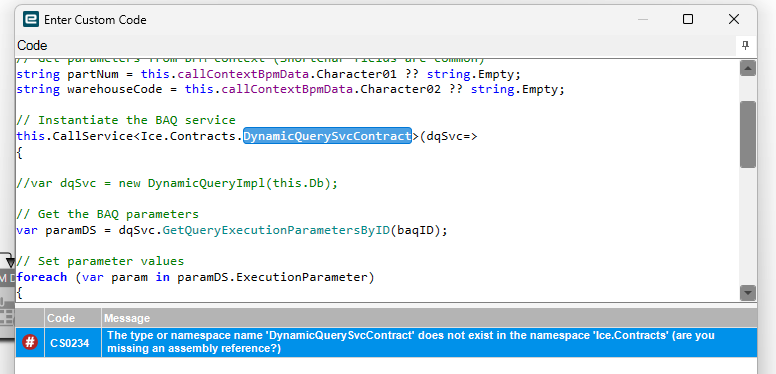Click the scrollbar up arrow button
776x374 pixels.
click(x=748, y=68)
